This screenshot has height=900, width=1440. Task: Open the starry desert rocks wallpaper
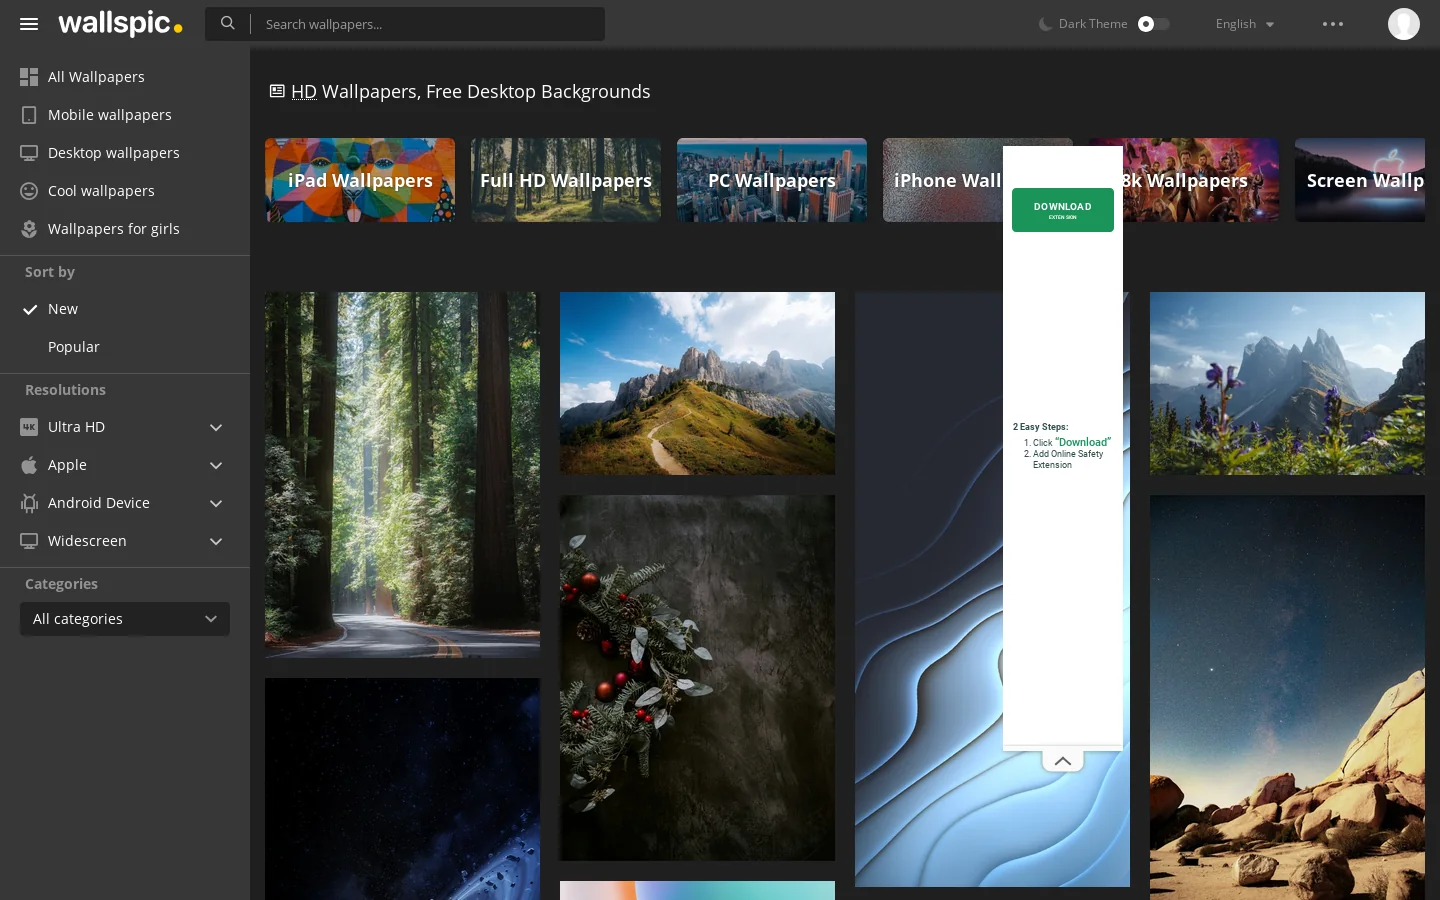point(1287,697)
